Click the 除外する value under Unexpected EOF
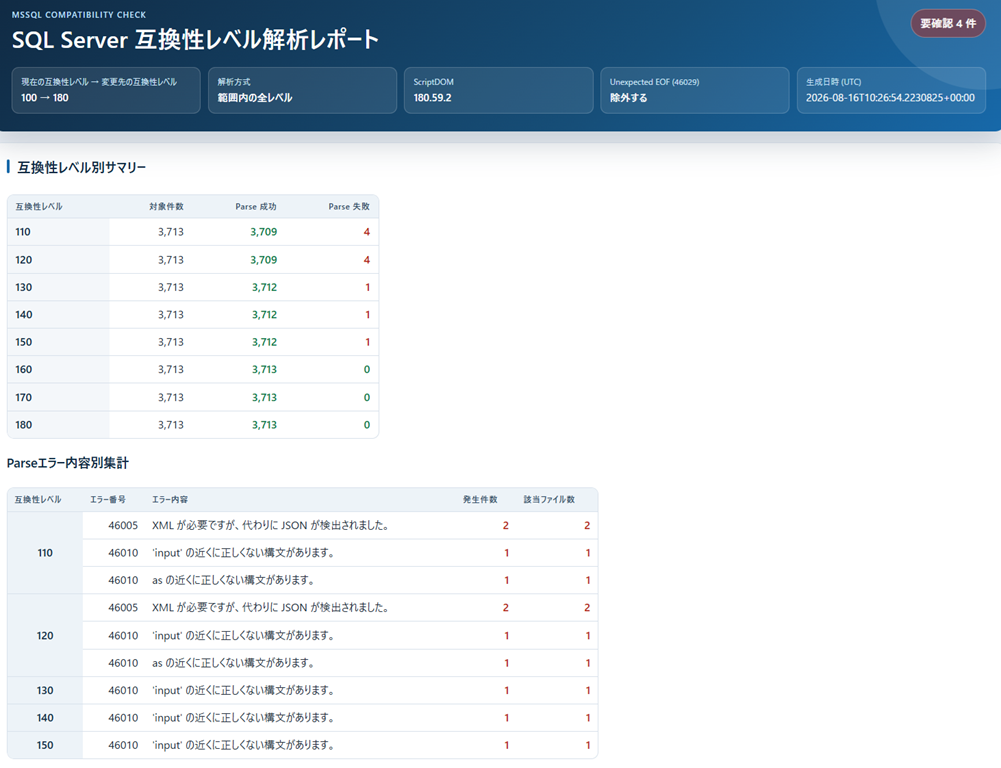1001x768 pixels. [628, 98]
